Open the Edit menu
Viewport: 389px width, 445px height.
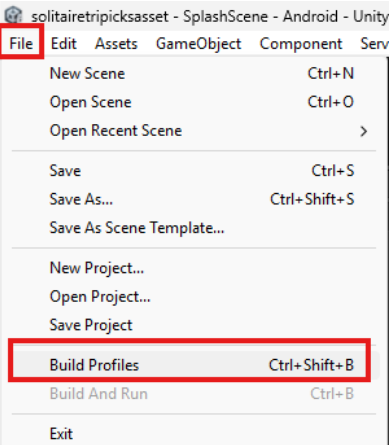click(63, 43)
